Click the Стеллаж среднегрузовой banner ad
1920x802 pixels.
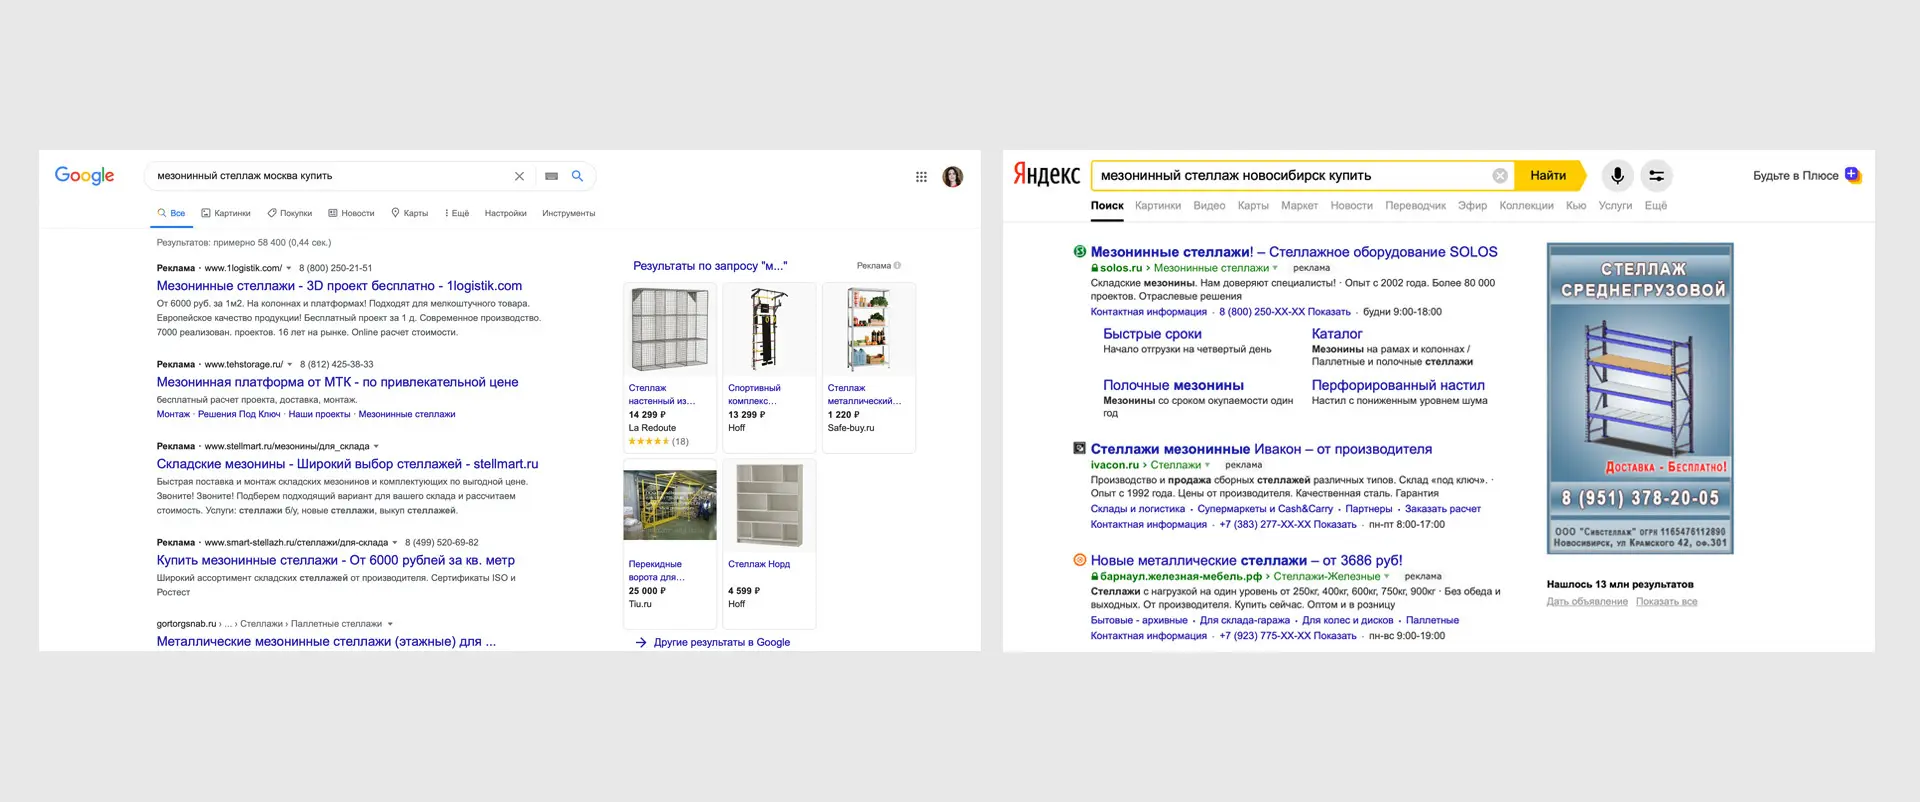pyautogui.click(x=1640, y=398)
